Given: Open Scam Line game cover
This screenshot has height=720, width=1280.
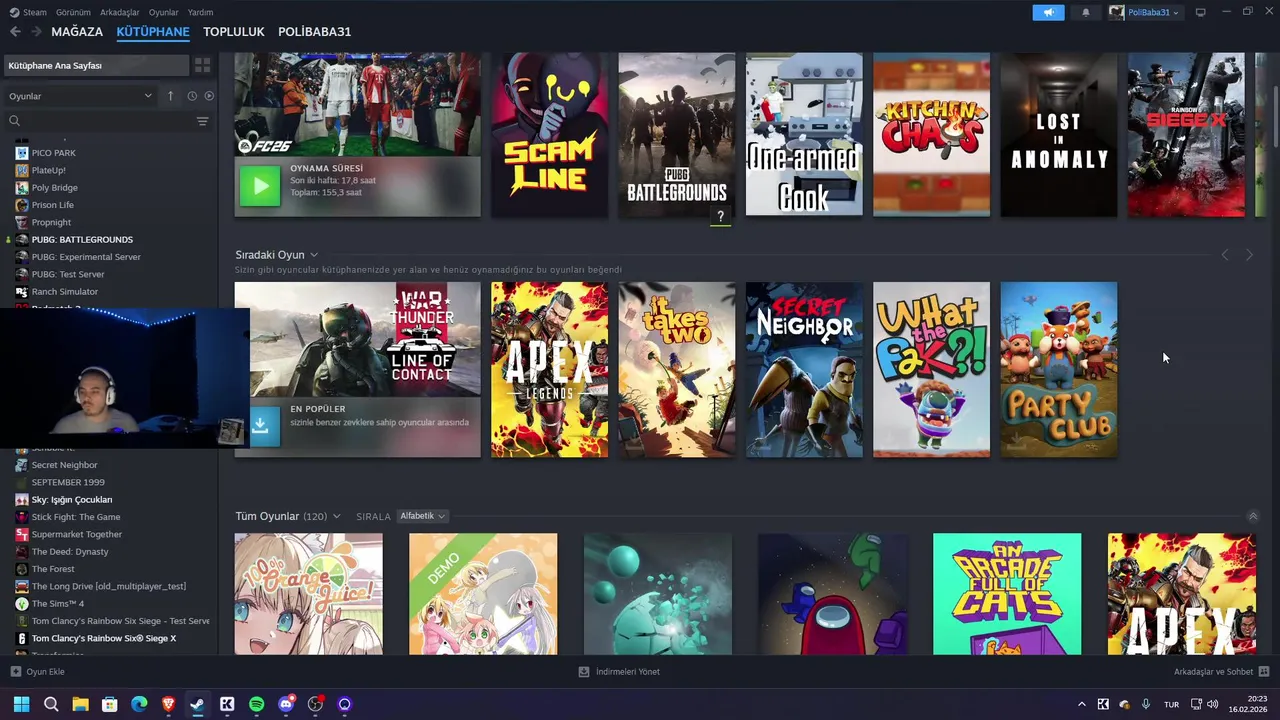Looking at the screenshot, I should [x=549, y=134].
